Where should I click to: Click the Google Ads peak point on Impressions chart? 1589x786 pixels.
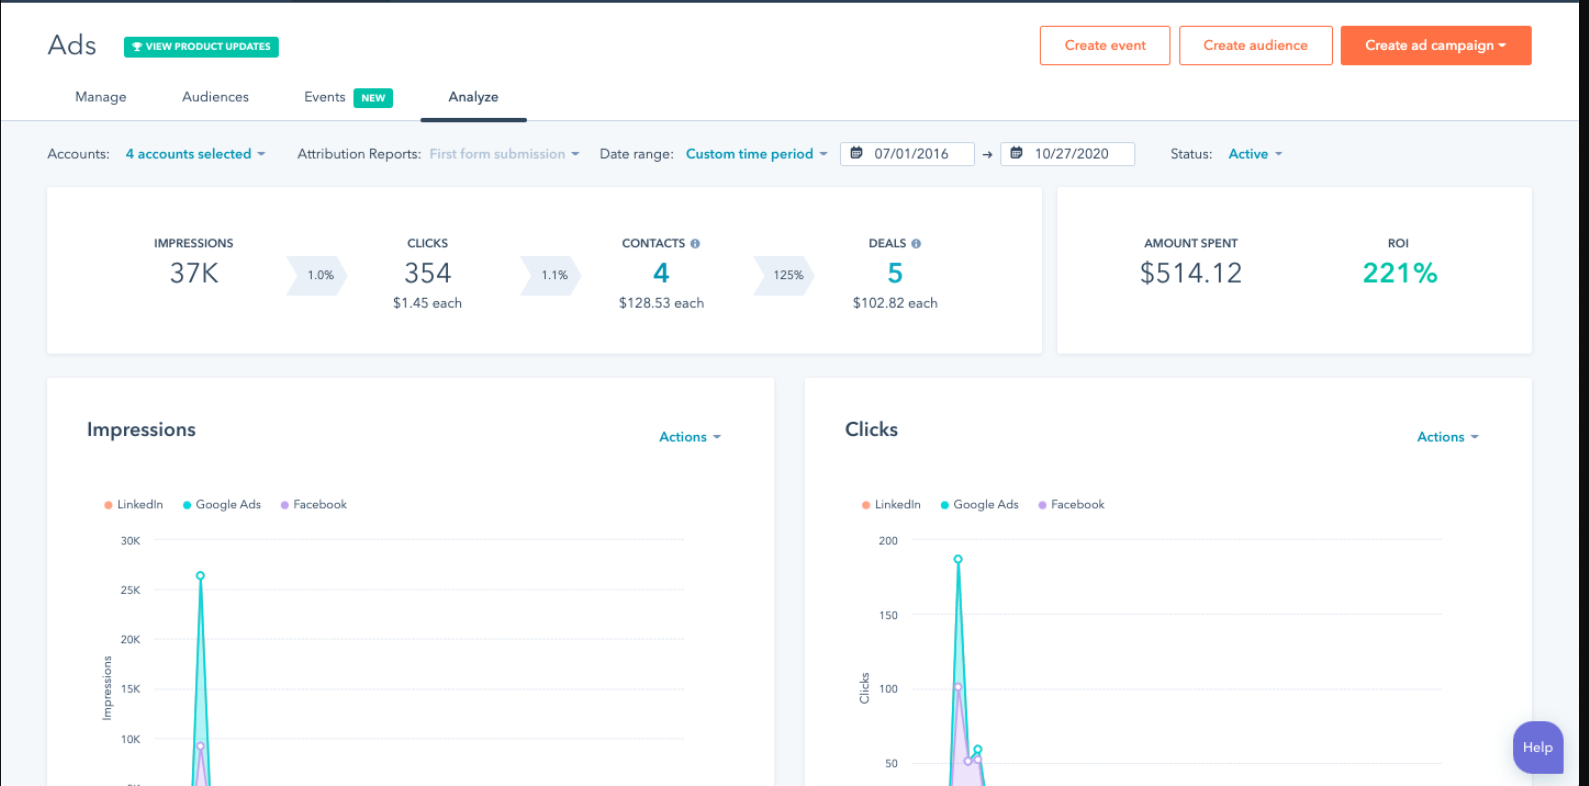click(x=200, y=576)
